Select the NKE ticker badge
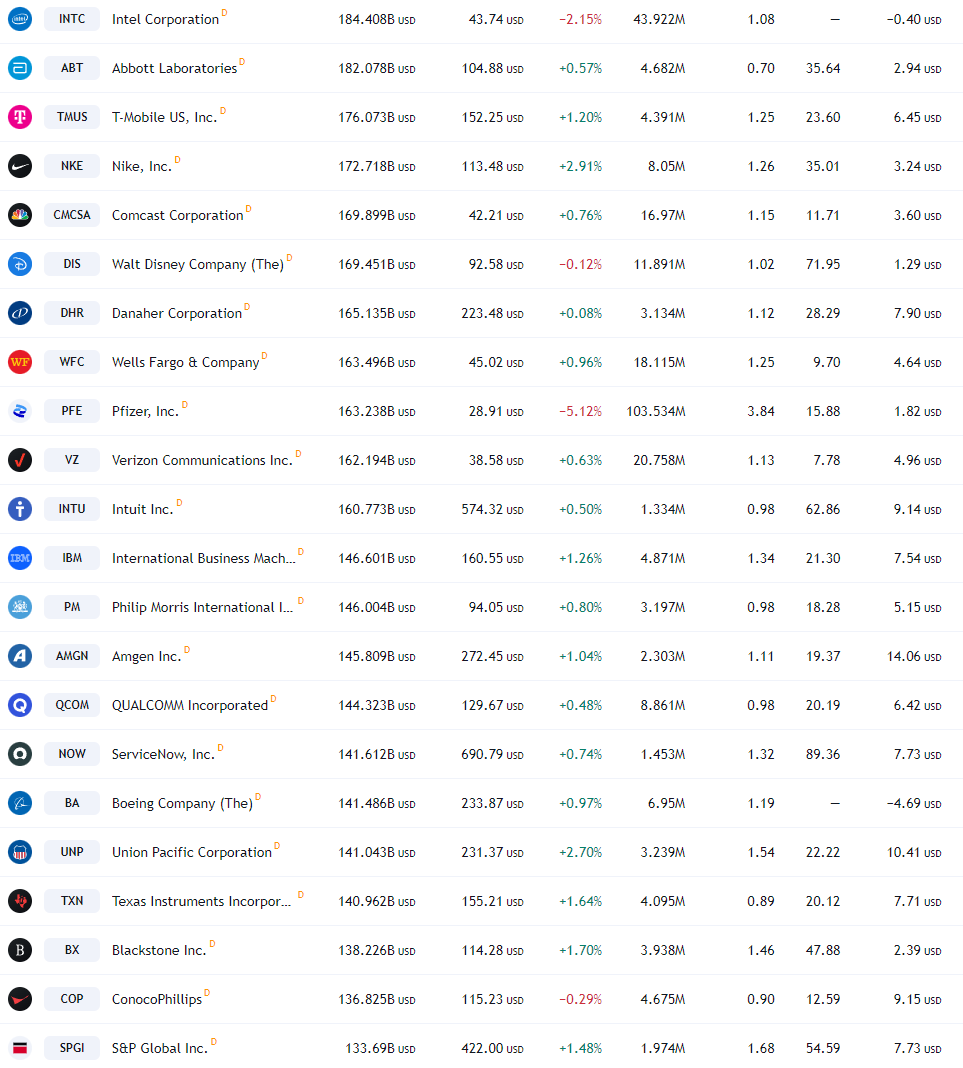The image size is (963, 1068). pos(72,166)
